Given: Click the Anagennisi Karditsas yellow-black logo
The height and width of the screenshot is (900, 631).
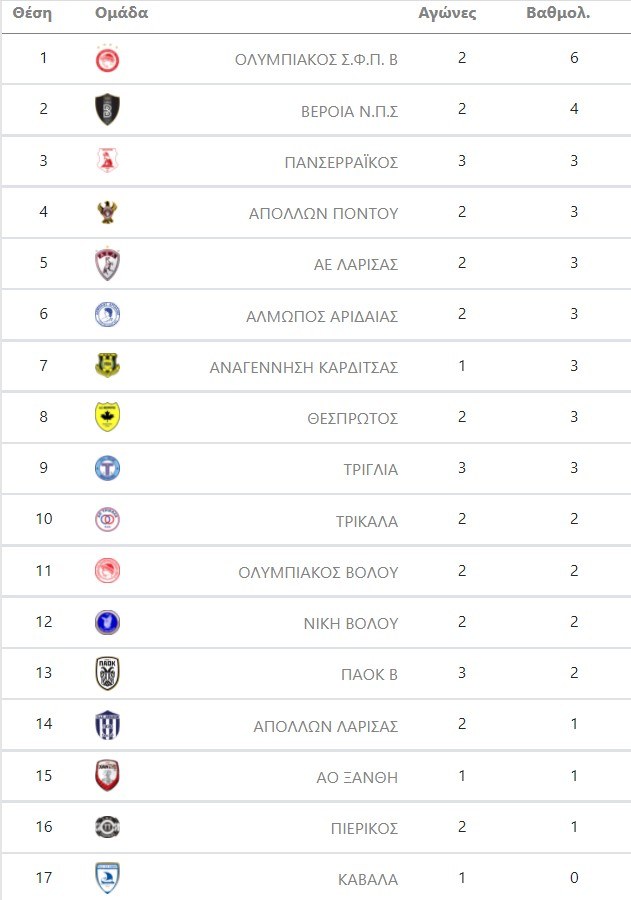Looking at the screenshot, I should (x=107, y=366).
